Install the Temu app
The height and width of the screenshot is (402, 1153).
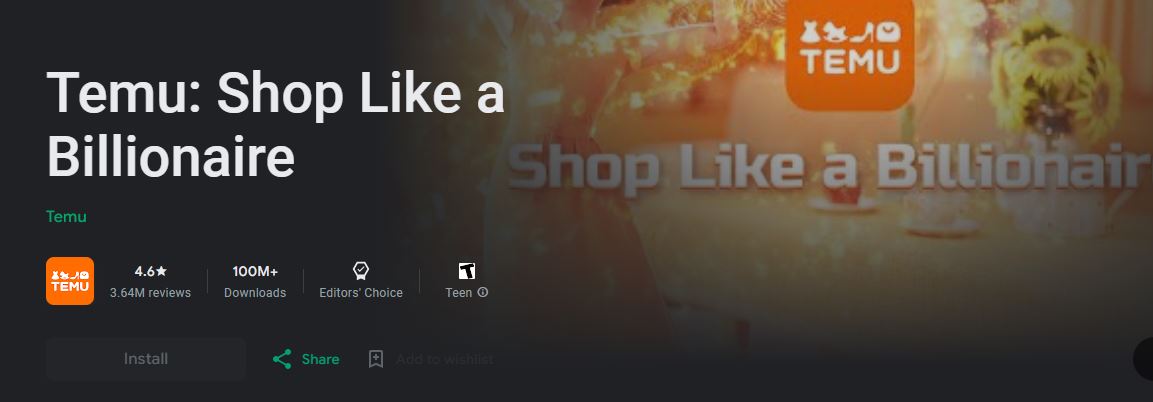pos(146,359)
